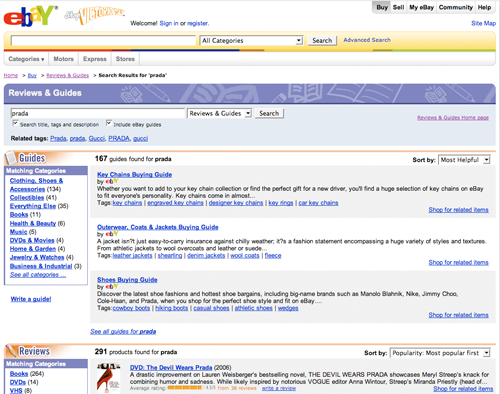Click Buy breadcrumb link

(x=32, y=75)
